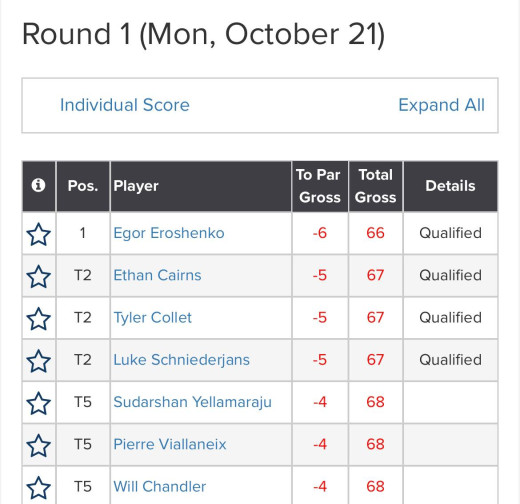This screenshot has height=504, width=520.
Task: Click the star beside Pierre Viallaneix
Action: tap(39, 446)
